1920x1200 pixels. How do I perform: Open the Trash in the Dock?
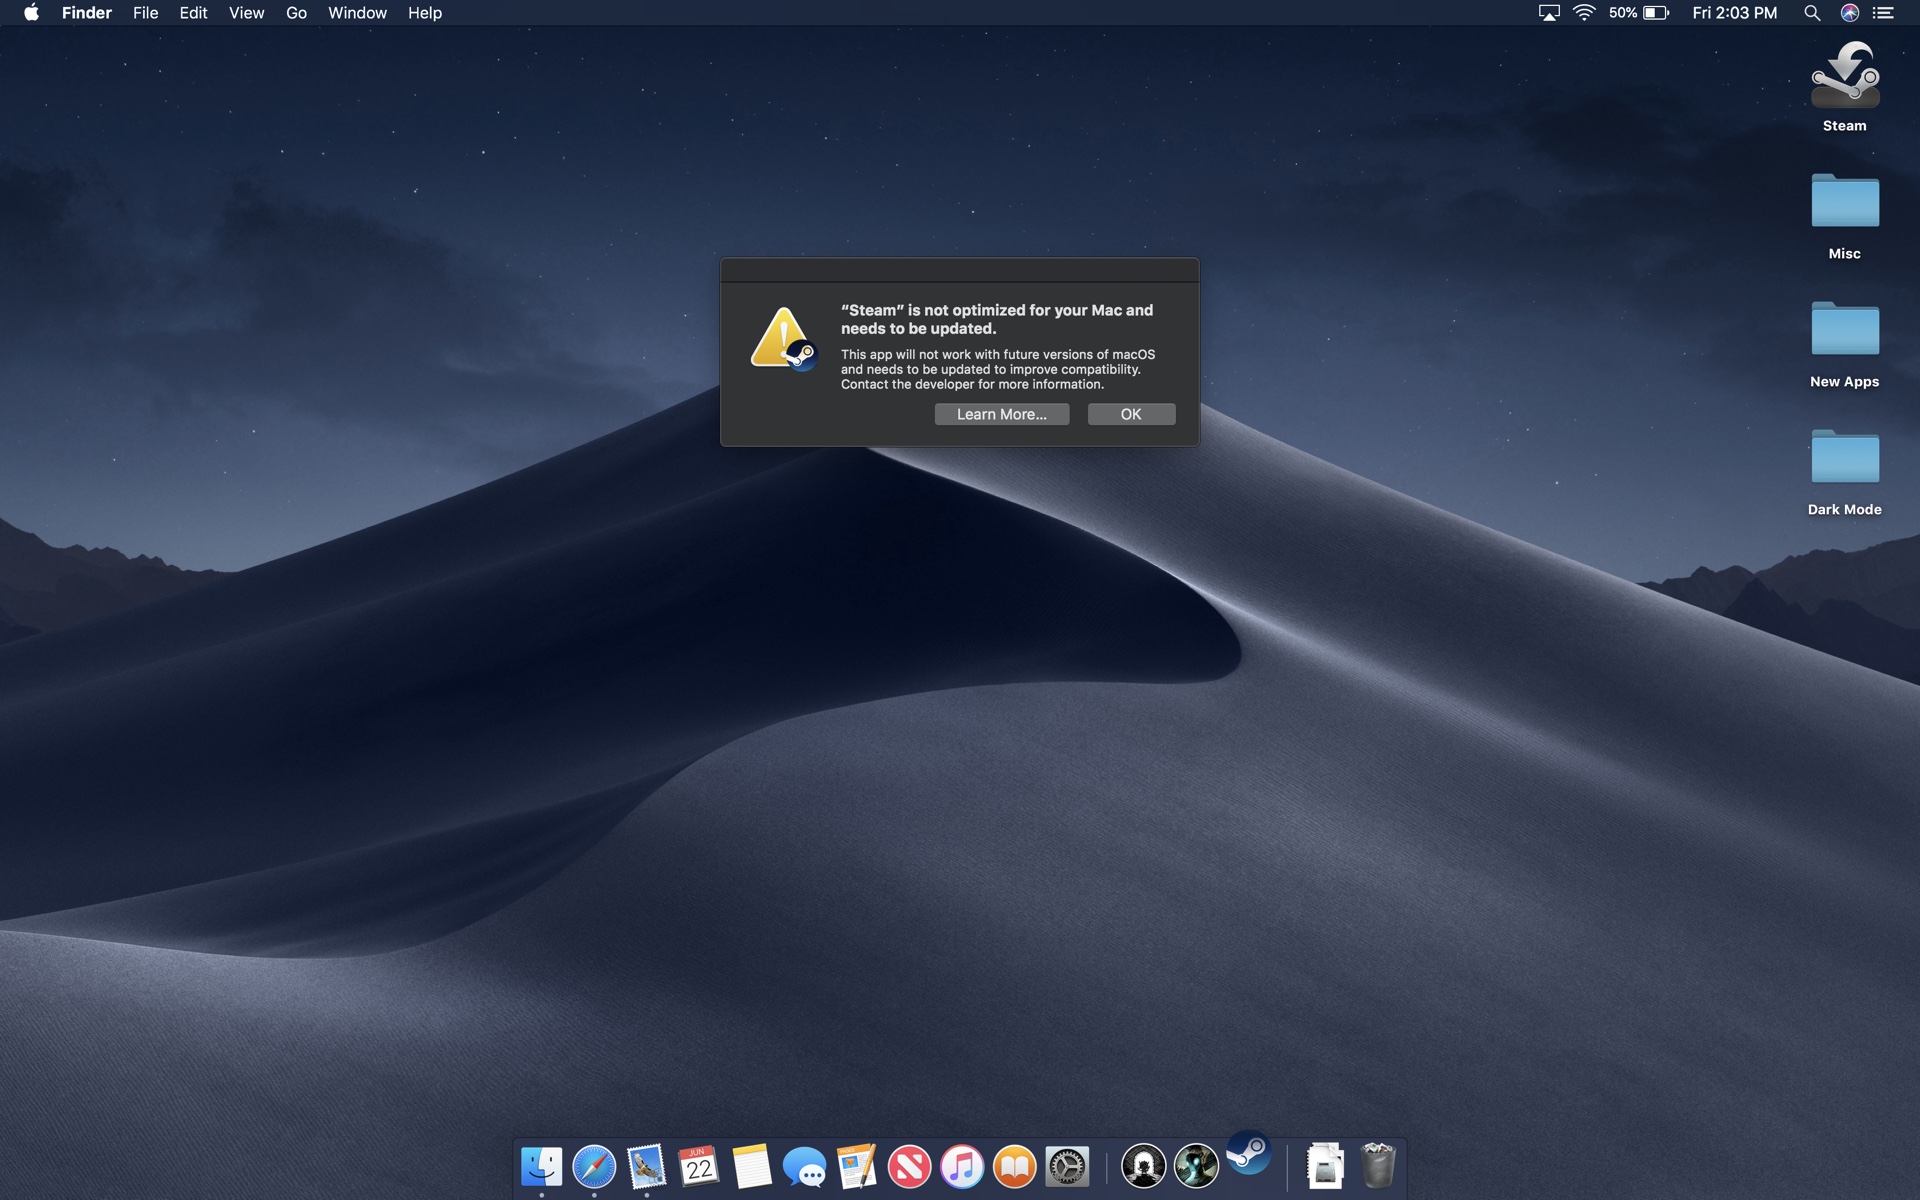coord(1378,1166)
